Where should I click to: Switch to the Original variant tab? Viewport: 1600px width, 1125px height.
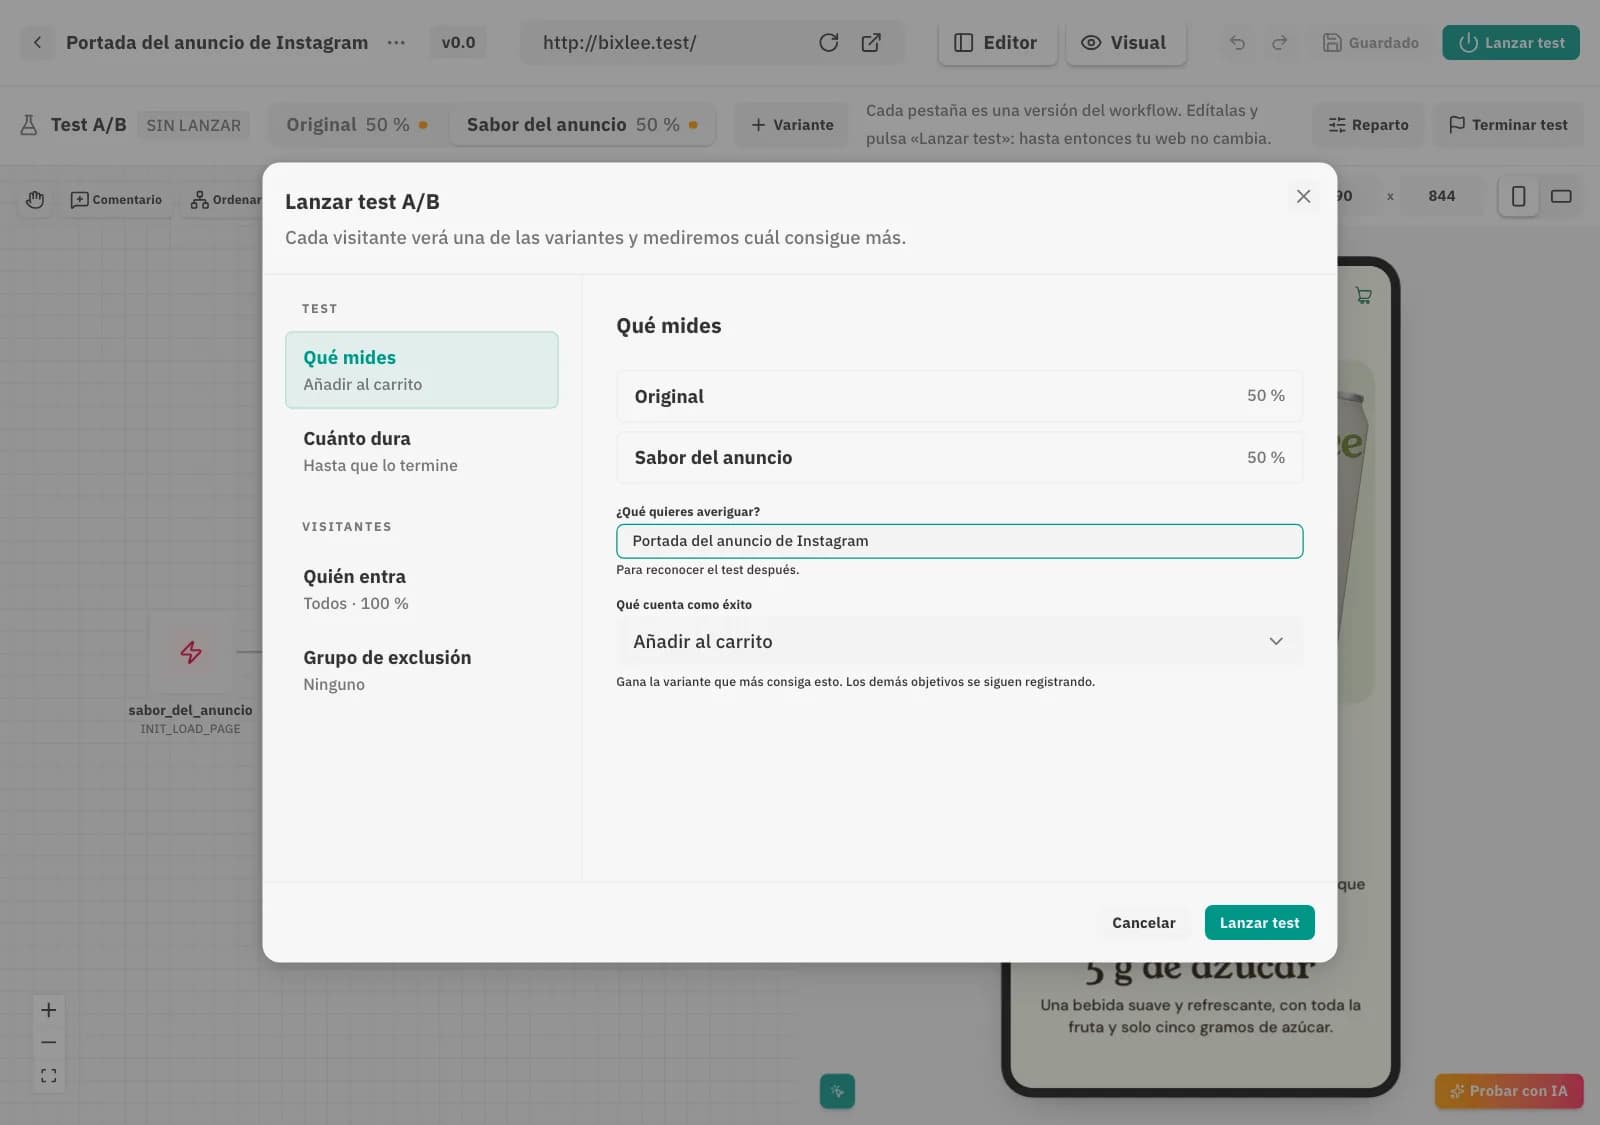click(357, 125)
